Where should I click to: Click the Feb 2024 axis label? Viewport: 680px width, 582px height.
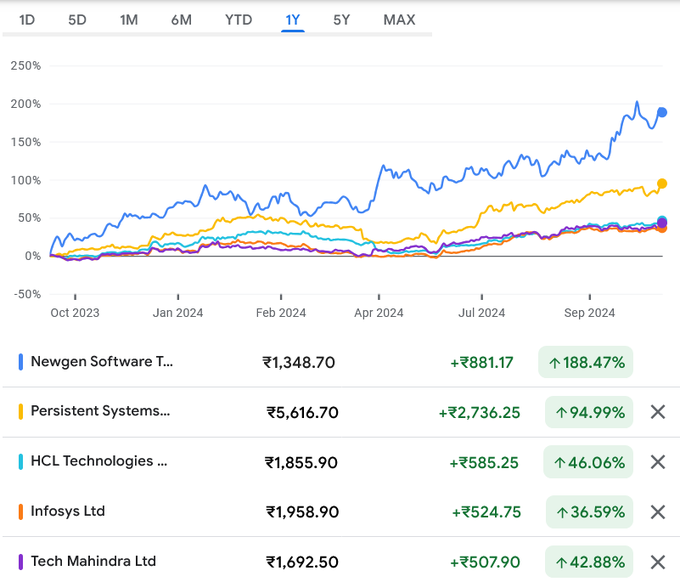click(x=281, y=313)
